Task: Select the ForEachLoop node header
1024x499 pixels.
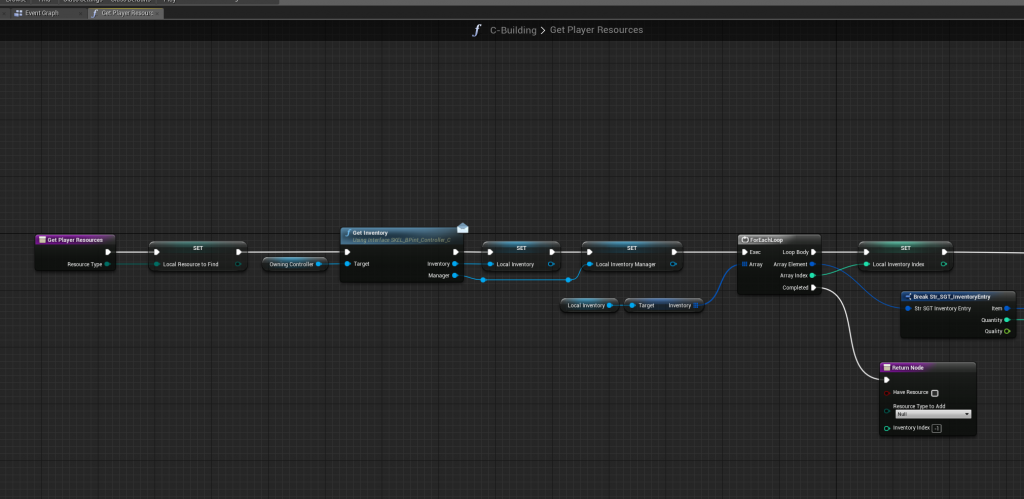Action: (778, 240)
